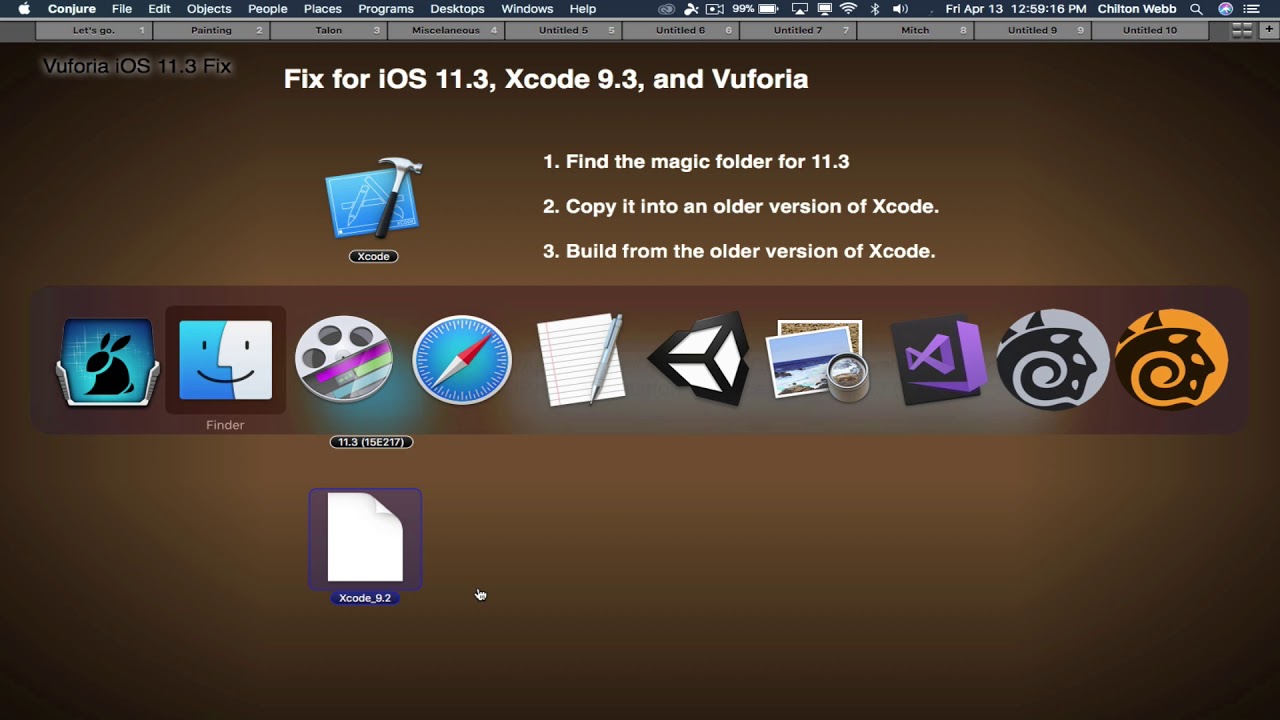This screenshot has height=720, width=1280.
Task: Switch to the Untitled 9 tab
Action: click(1032, 30)
